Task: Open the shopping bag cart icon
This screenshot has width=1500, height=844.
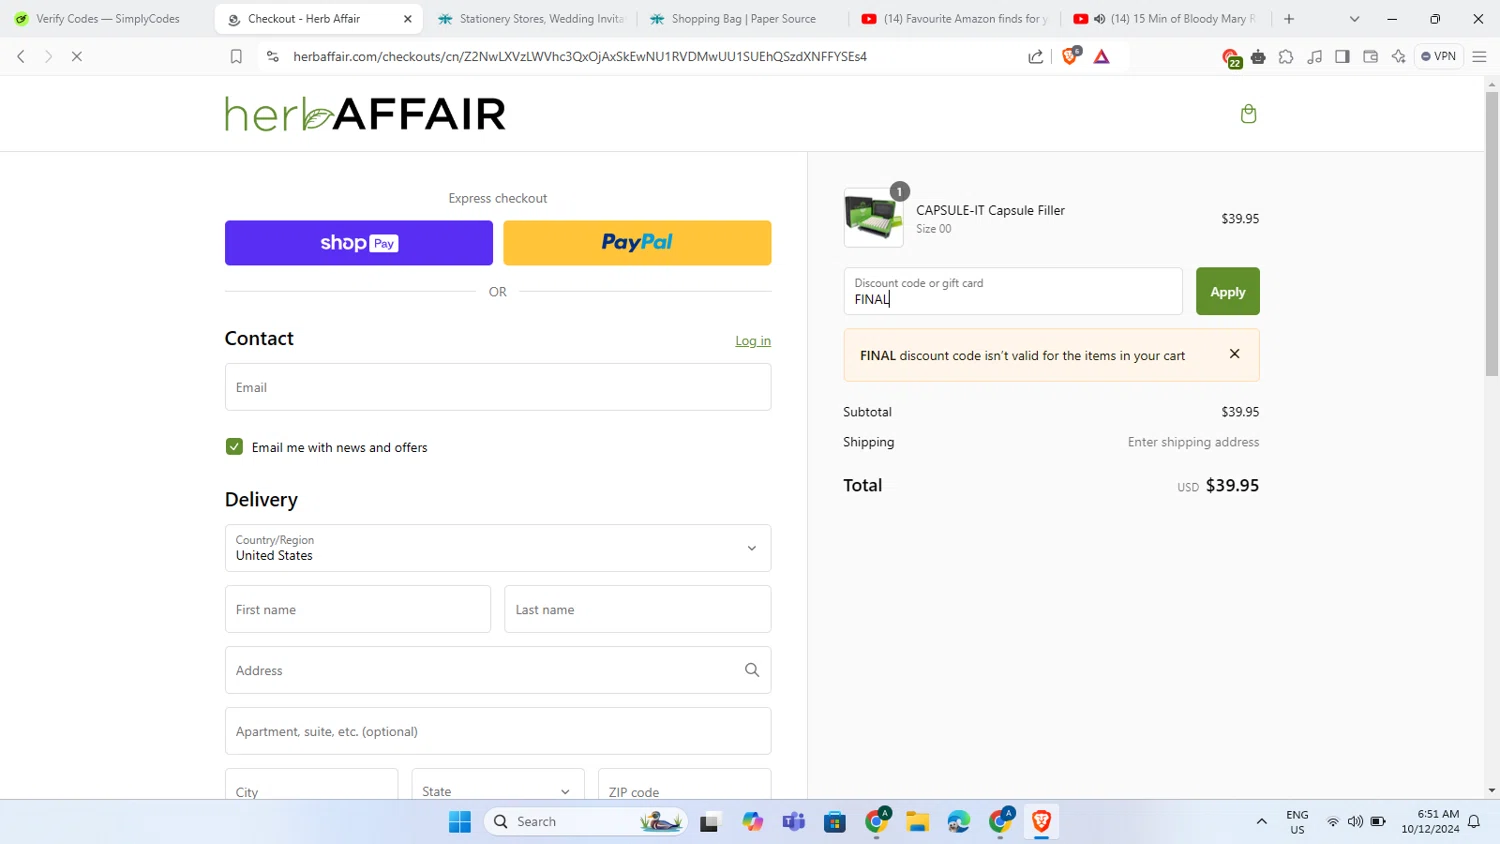Action: click(1248, 114)
